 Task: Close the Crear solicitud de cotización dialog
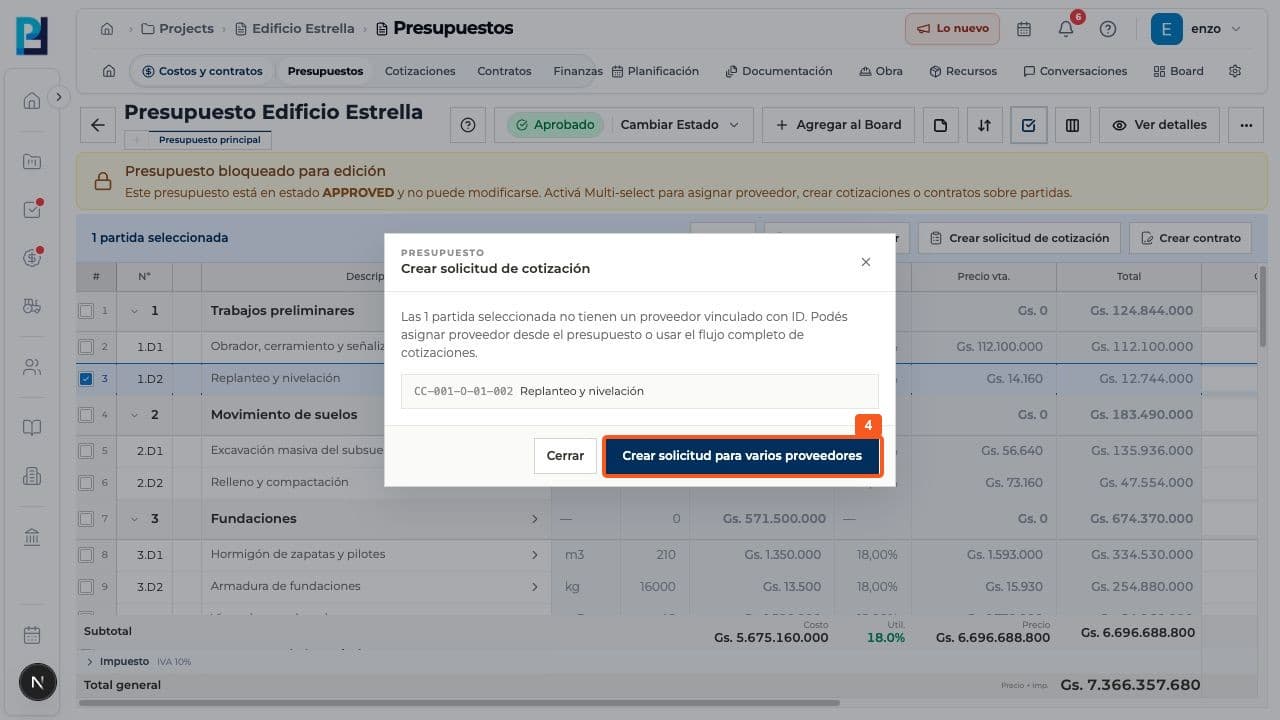[x=866, y=262]
